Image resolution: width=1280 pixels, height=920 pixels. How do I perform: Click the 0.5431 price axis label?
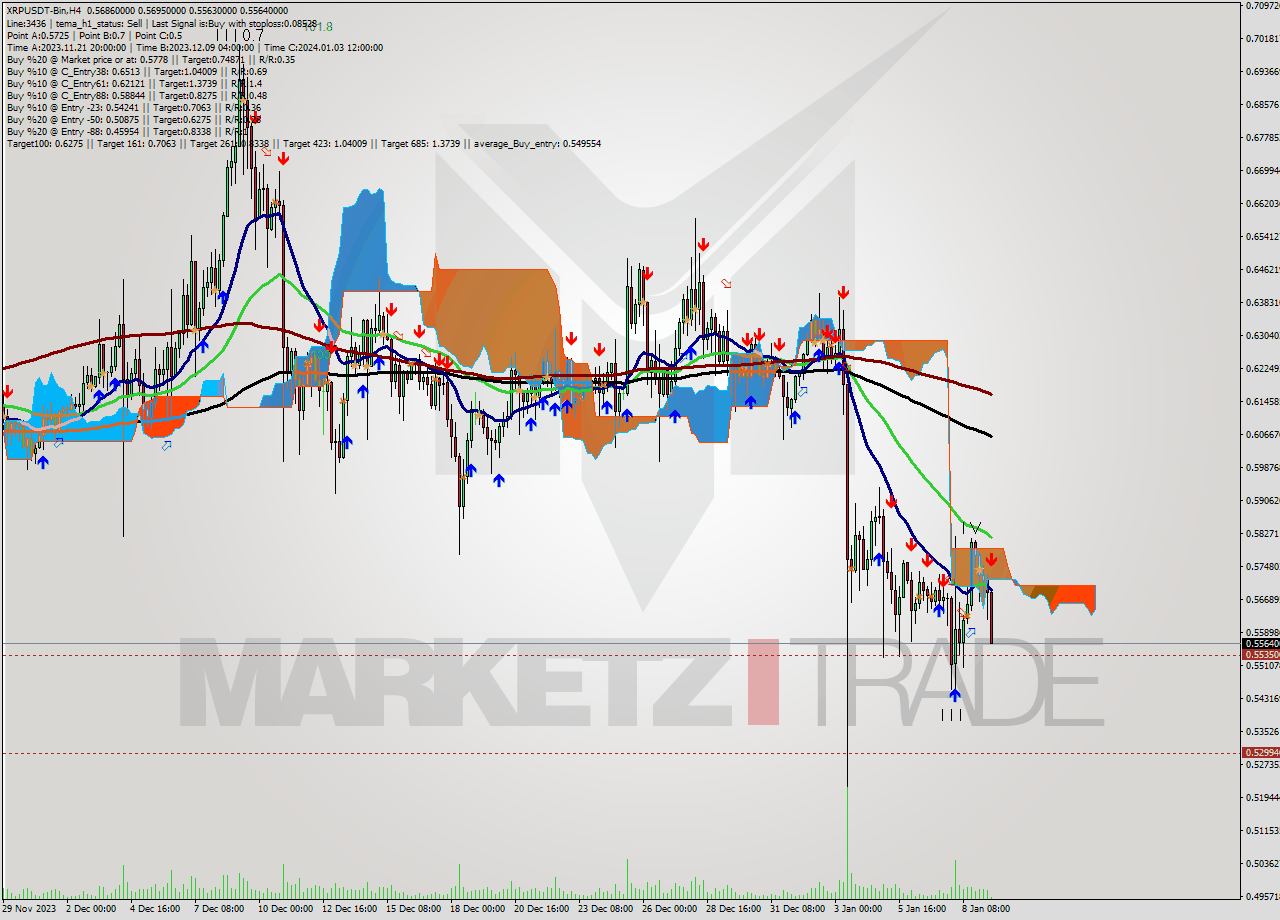click(1263, 698)
